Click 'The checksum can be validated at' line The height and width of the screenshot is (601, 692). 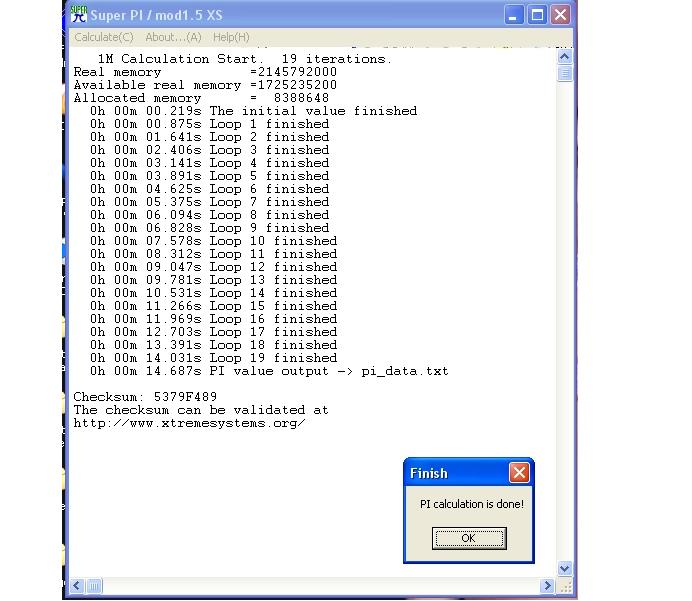(x=201, y=410)
